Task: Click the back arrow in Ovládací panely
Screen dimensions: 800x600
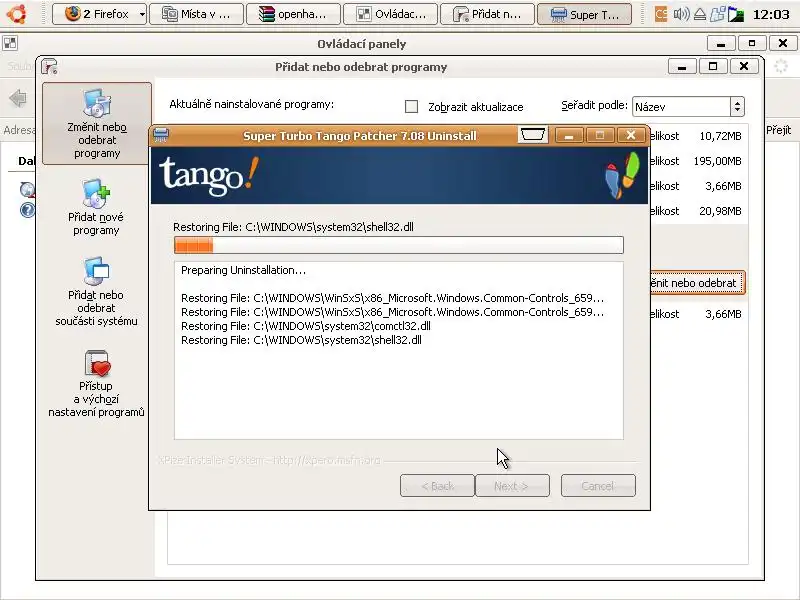Action: 18,98
